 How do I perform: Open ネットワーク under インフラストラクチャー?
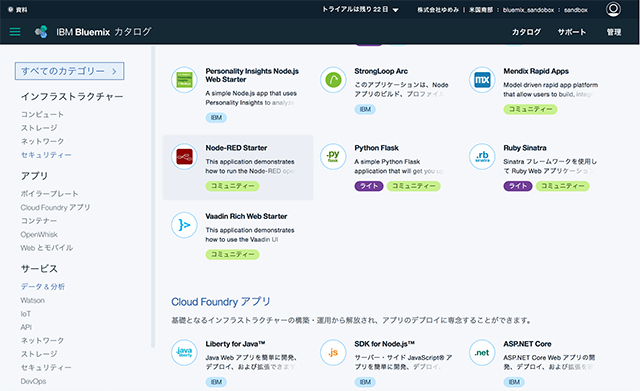42,141
